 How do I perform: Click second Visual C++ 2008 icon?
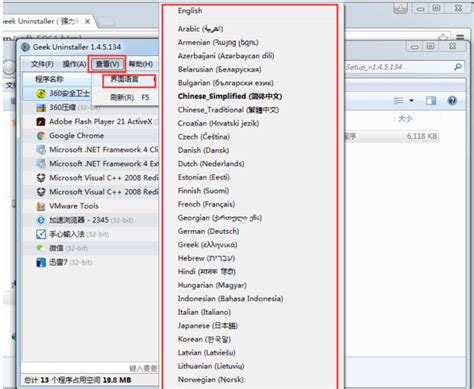click(x=41, y=192)
